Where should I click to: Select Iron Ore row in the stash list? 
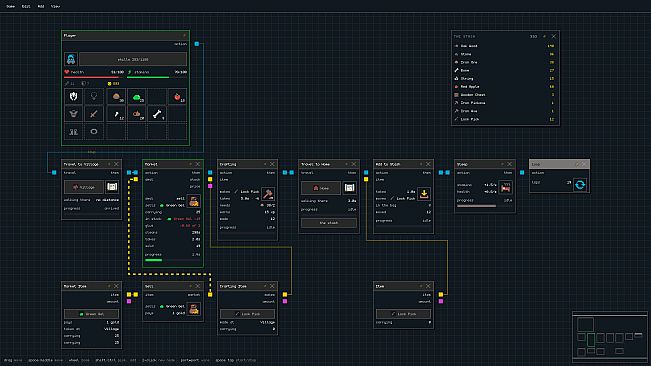coord(505,62)
